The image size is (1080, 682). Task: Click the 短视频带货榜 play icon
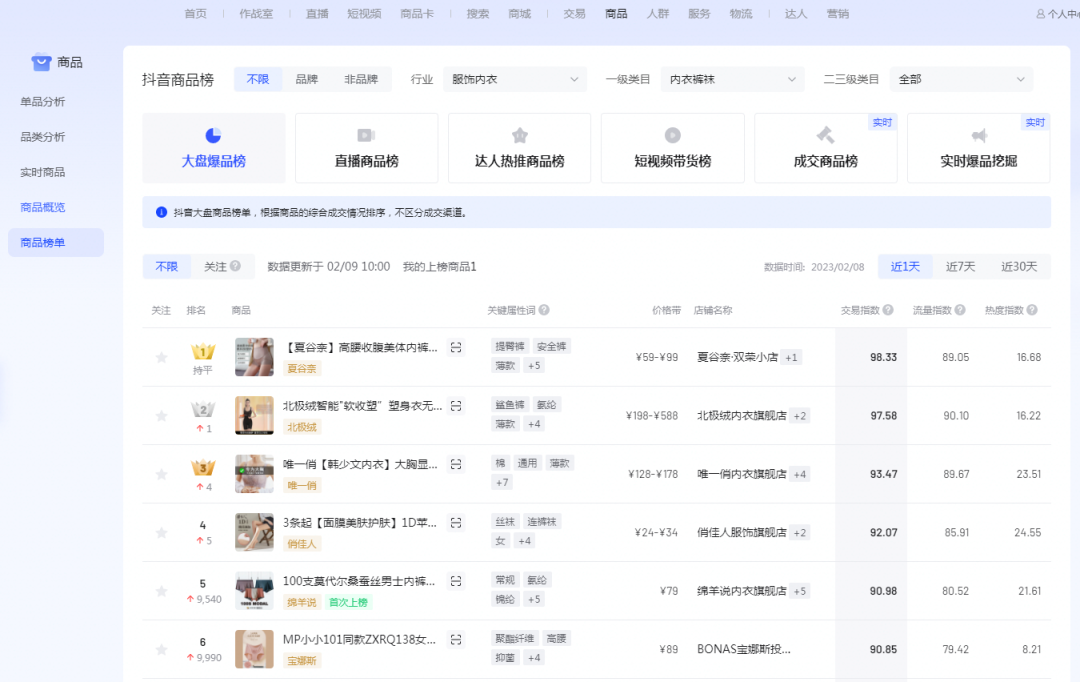672,134
